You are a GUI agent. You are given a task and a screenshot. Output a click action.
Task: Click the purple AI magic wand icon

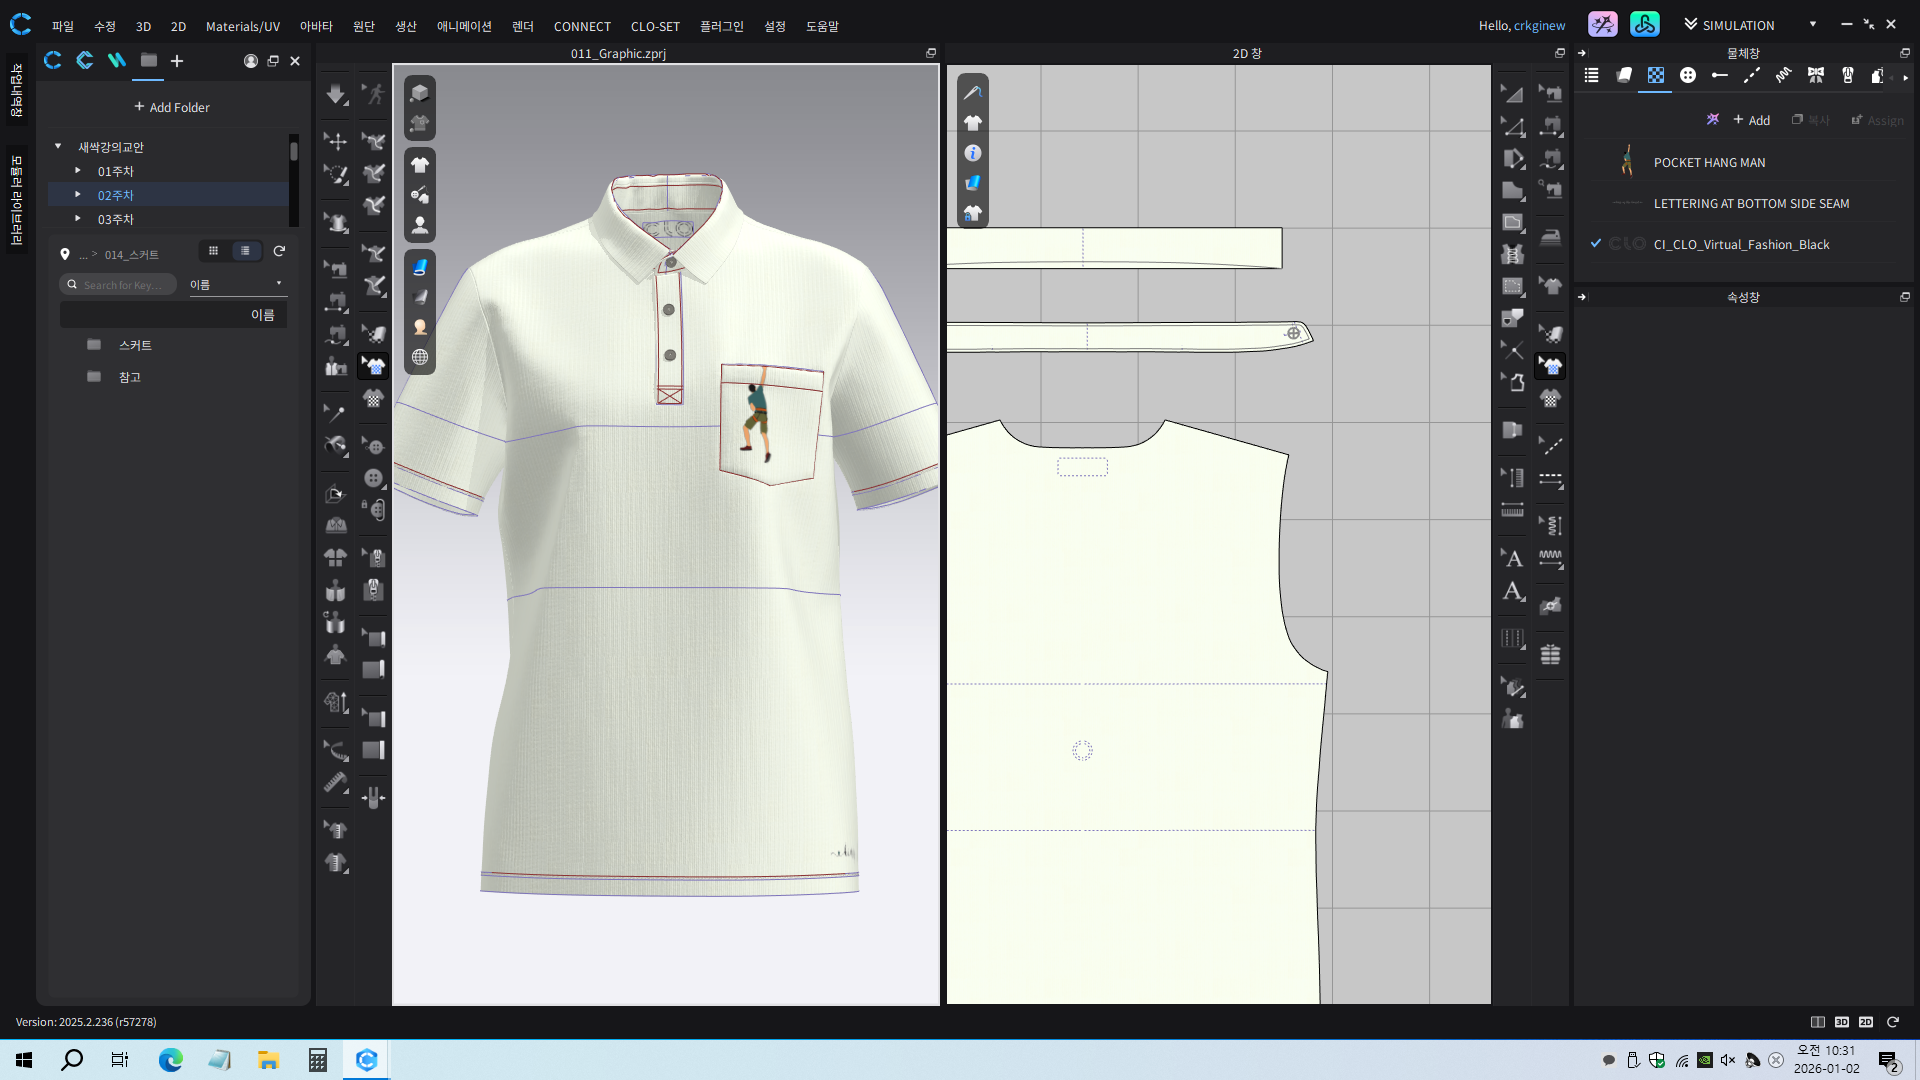pos(1713,119)
